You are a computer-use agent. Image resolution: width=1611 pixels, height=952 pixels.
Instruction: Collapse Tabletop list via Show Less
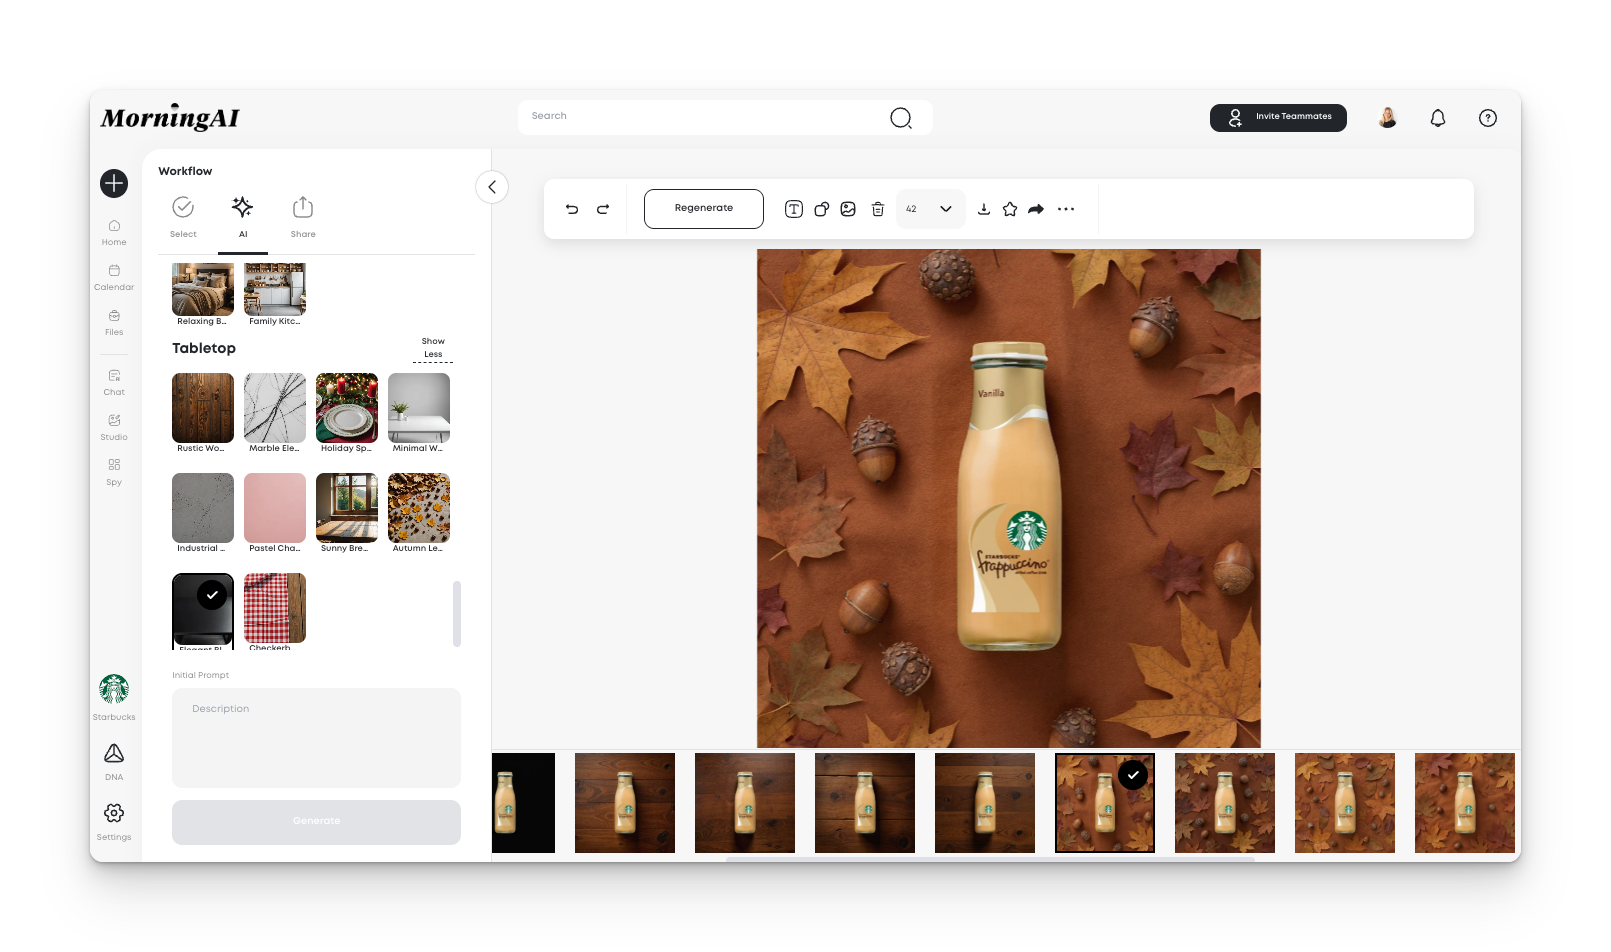tap(433, 348)
